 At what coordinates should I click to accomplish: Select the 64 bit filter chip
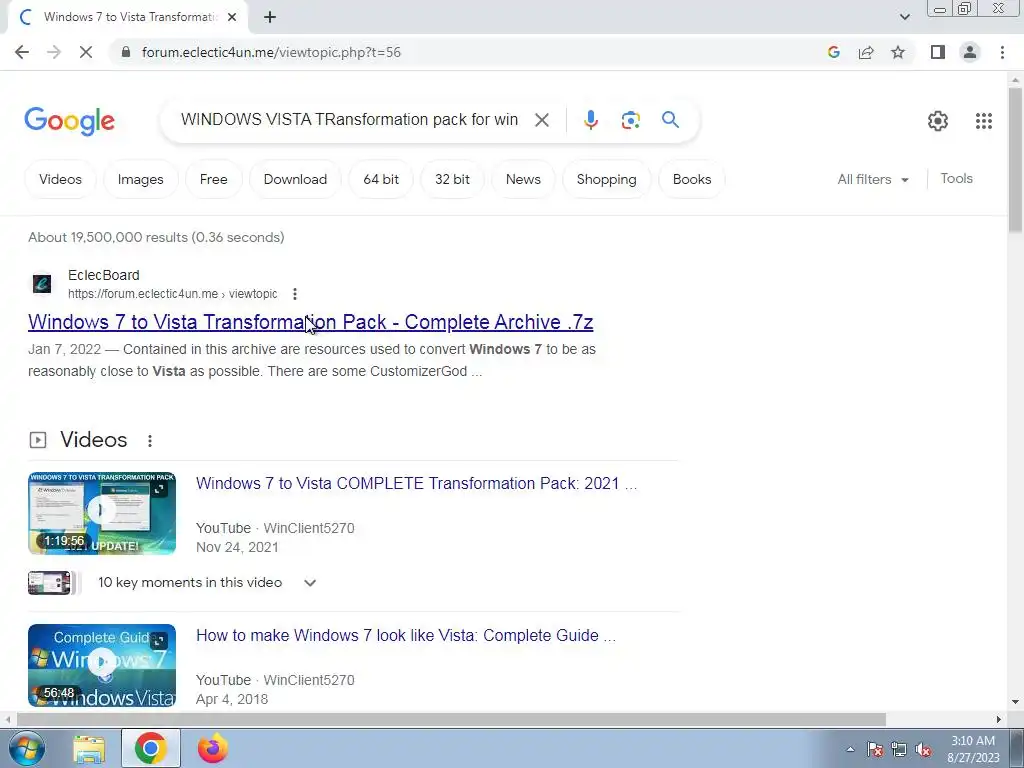coord(381,180)
